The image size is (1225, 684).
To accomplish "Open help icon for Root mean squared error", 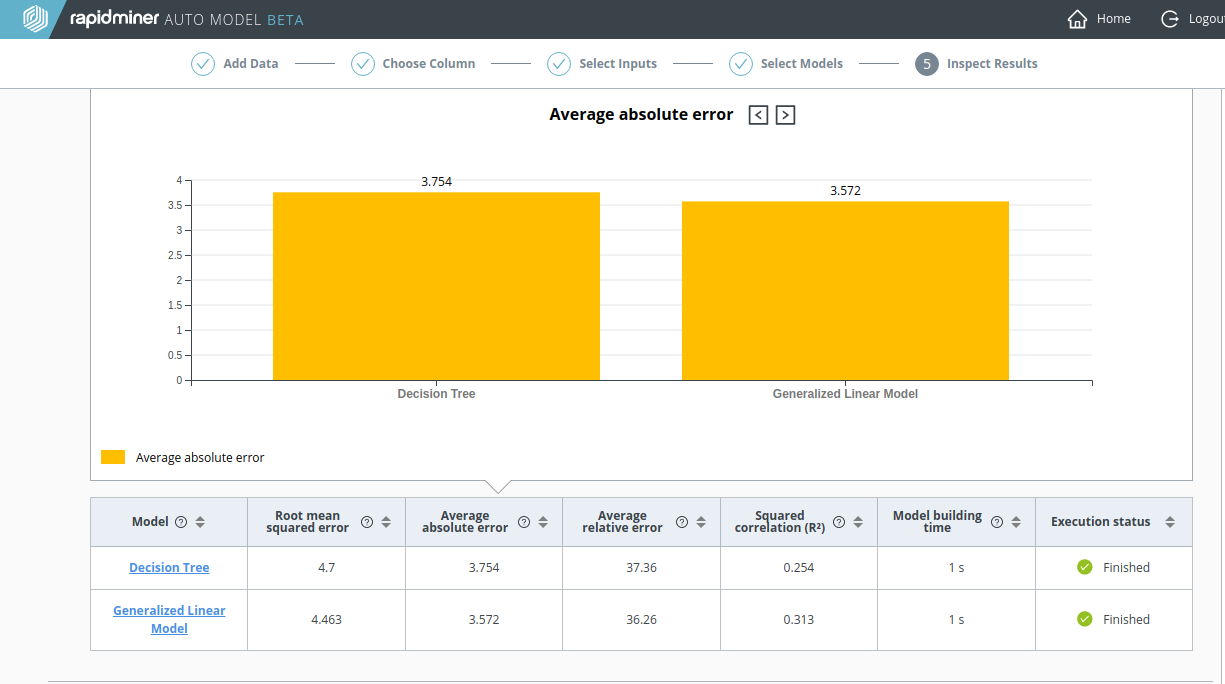I will click(x=367, y=522).
